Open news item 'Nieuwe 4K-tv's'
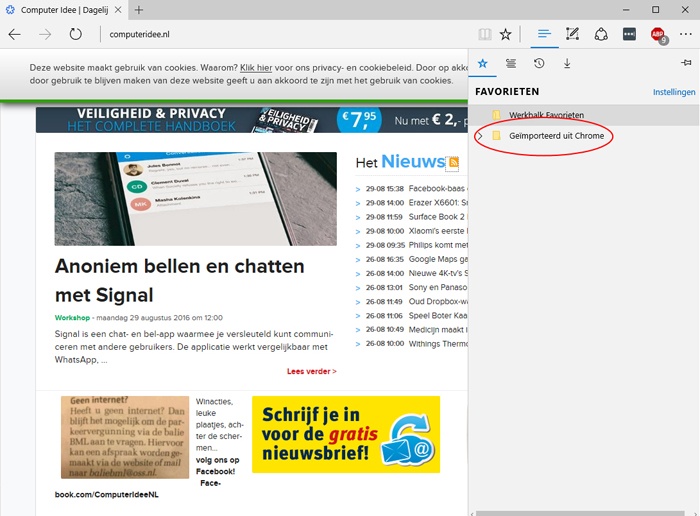 pos(438,273)
